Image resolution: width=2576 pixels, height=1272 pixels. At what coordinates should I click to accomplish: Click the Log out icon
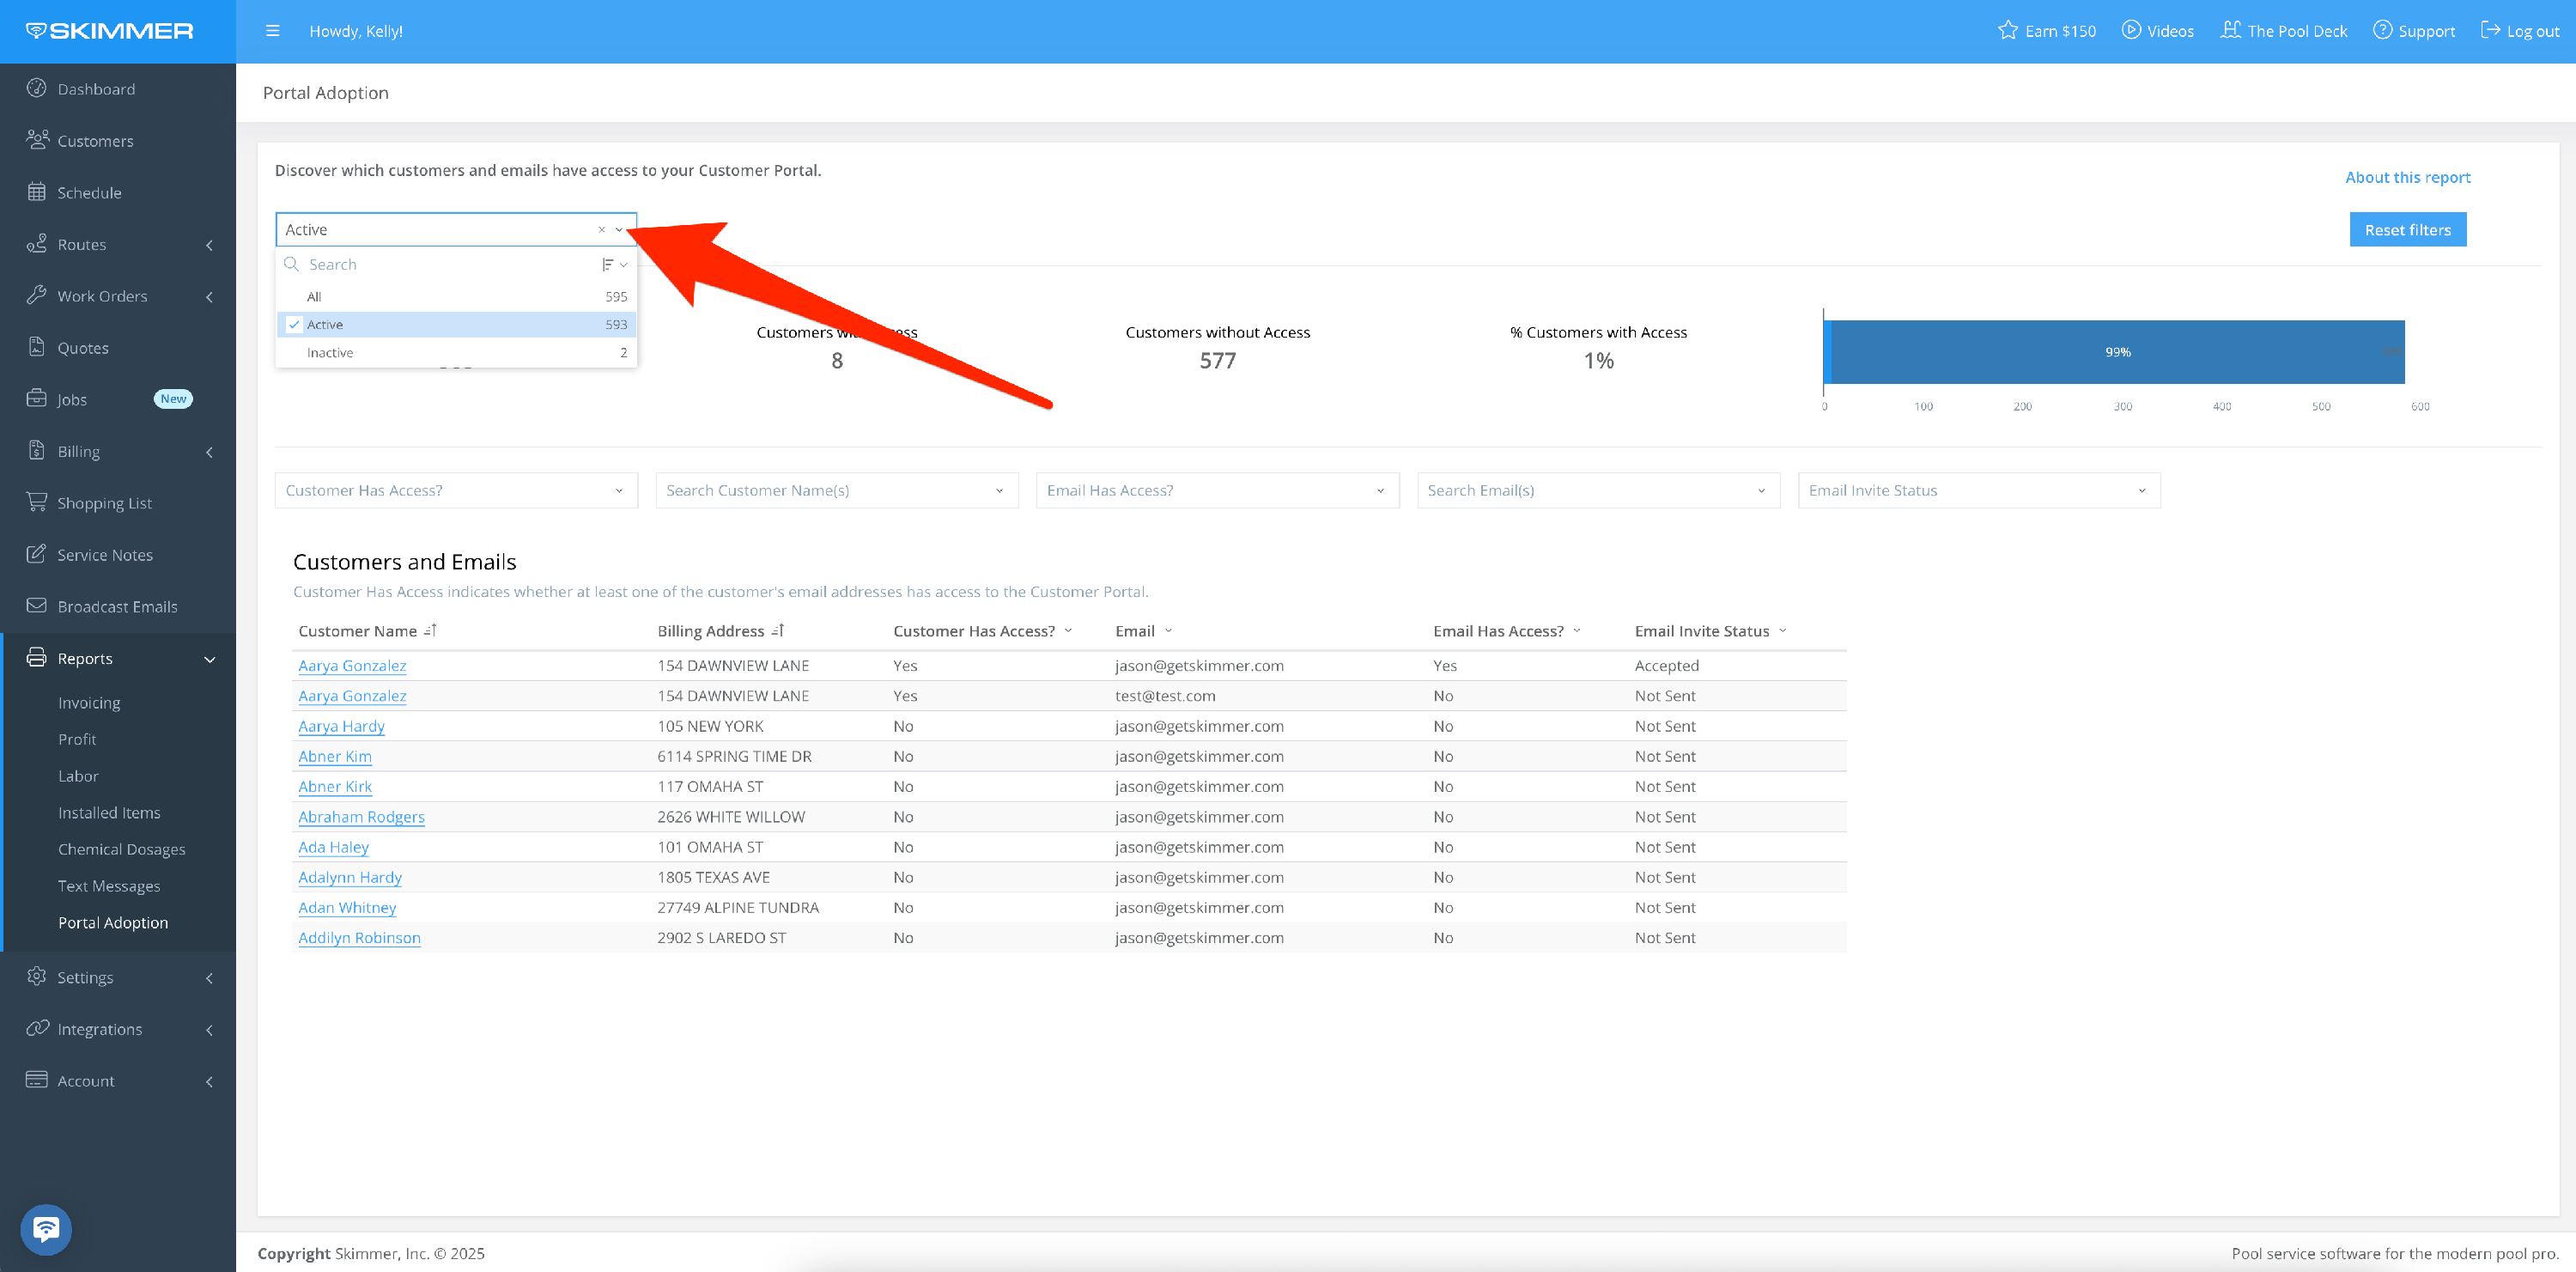(x=2490, y=30)
